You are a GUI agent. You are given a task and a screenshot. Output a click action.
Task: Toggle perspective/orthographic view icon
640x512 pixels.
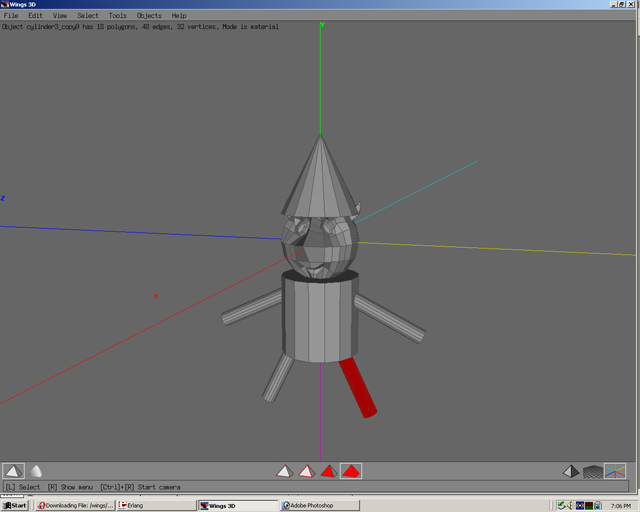tap(571, 472)
